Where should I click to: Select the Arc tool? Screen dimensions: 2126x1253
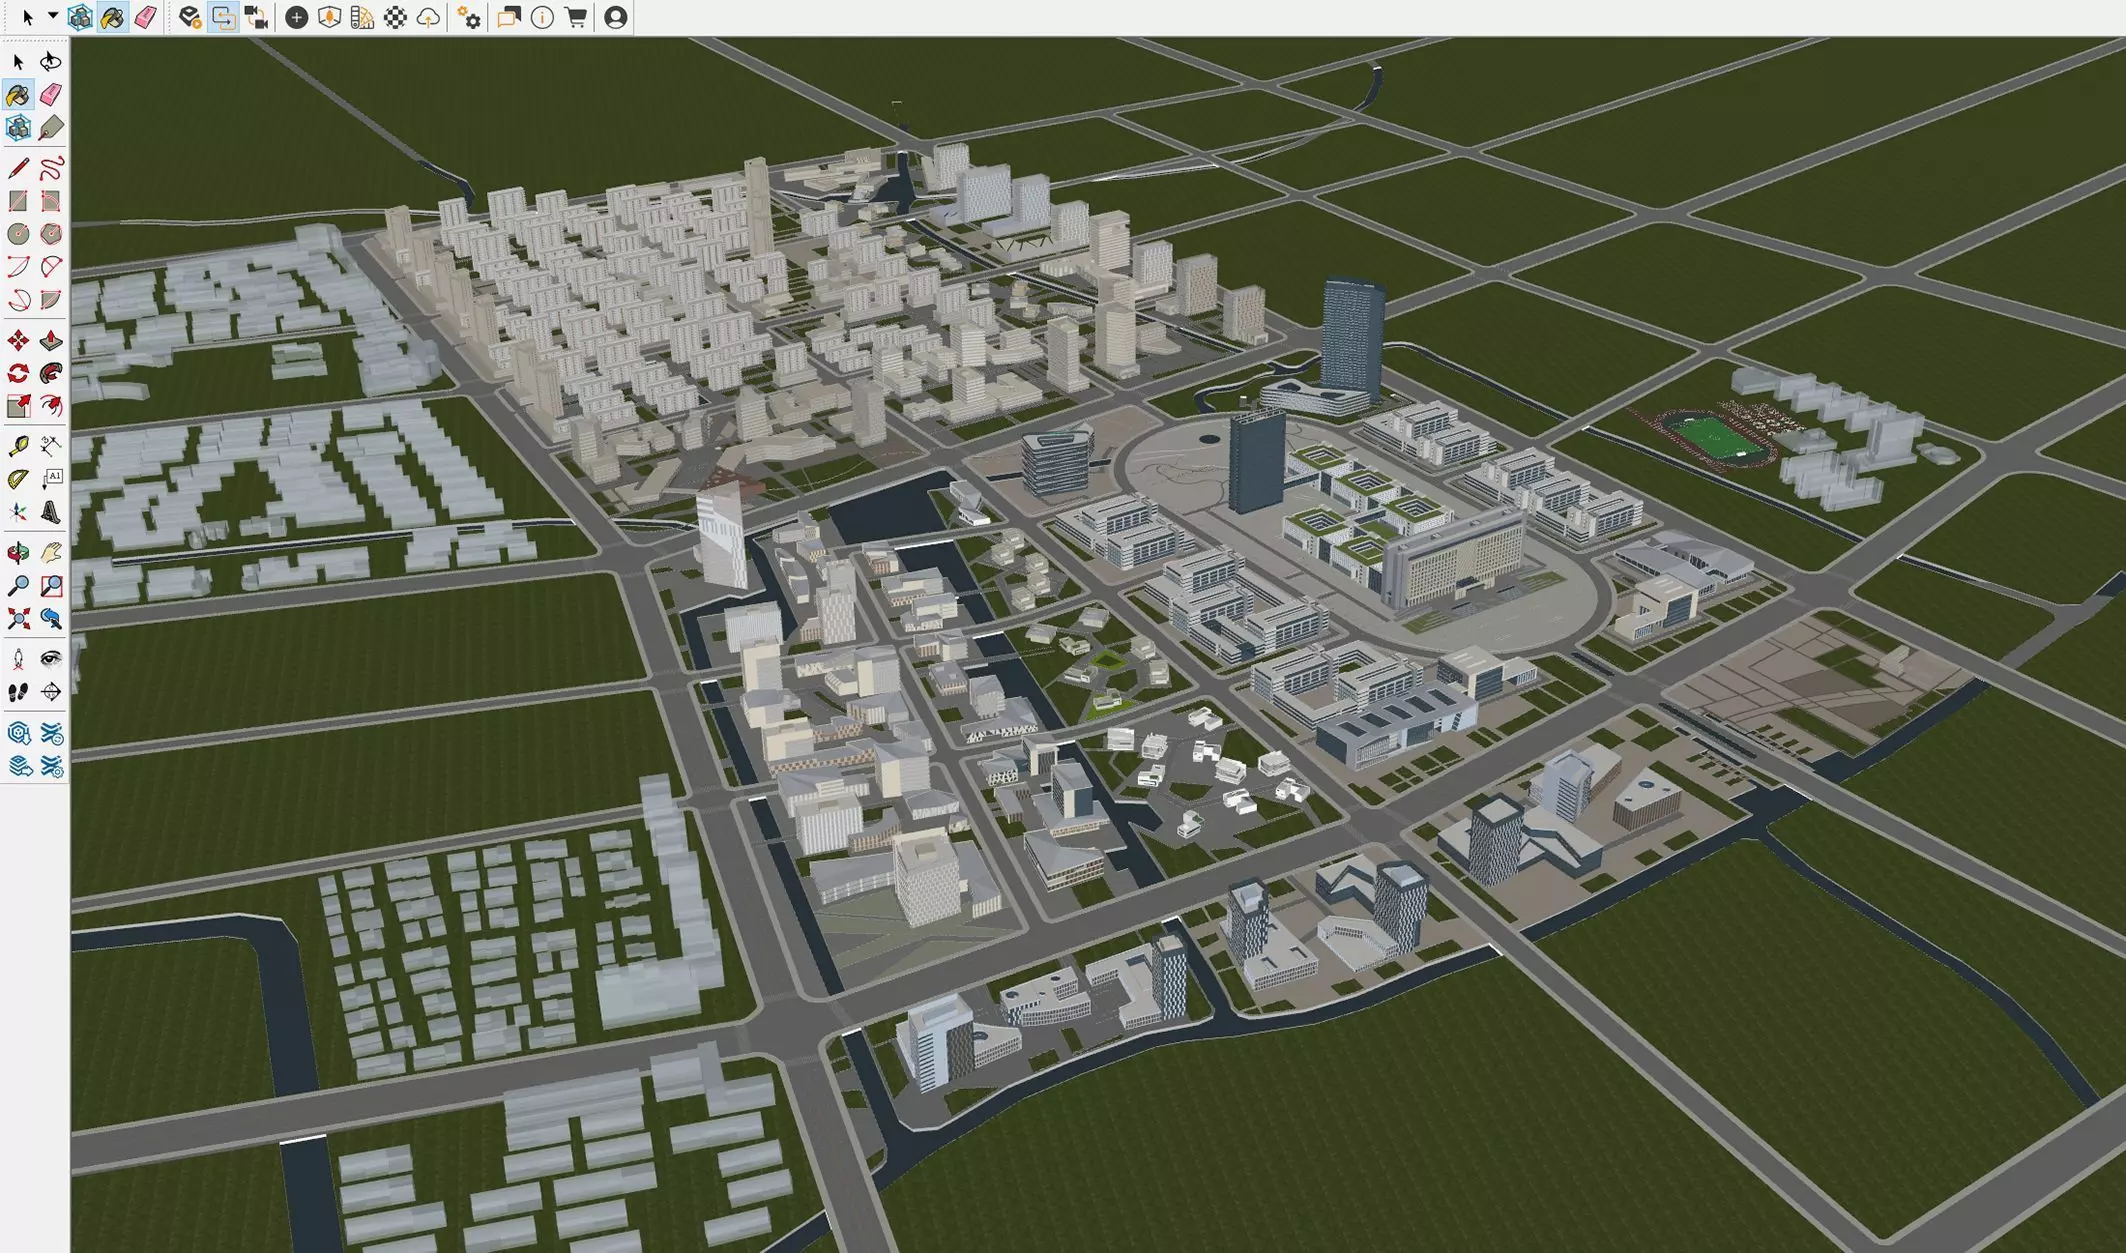click(18, 267)
